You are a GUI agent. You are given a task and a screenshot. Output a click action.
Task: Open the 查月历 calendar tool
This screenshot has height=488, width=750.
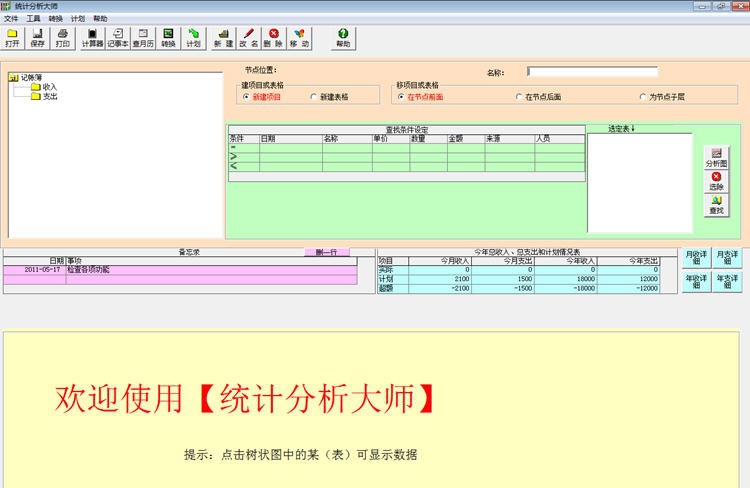point(143,38)
